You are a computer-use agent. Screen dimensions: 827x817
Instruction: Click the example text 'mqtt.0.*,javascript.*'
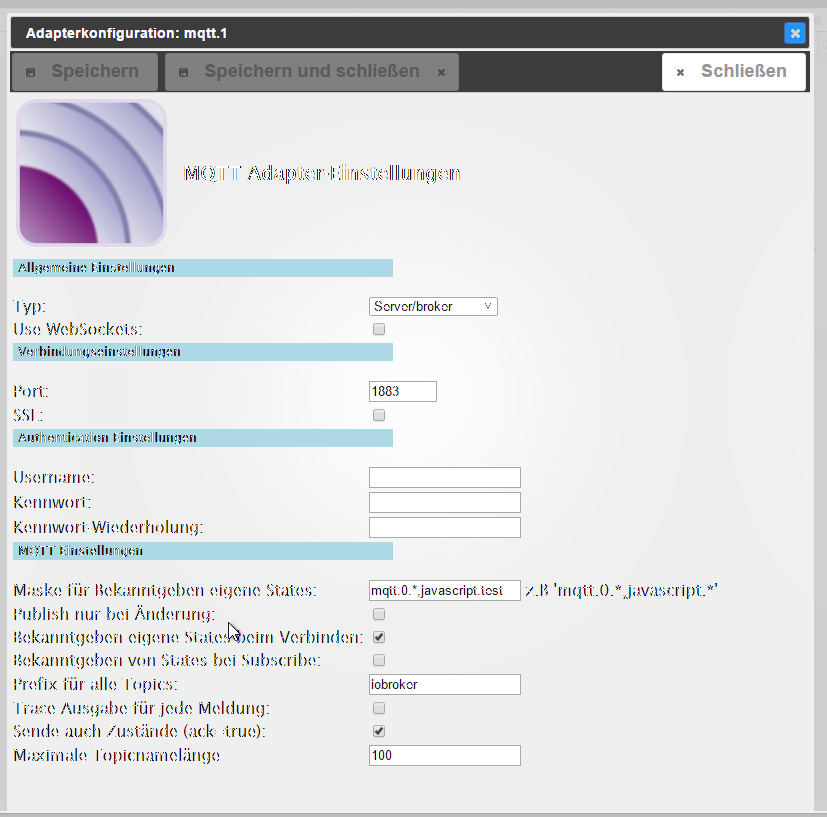coord(636,590)
